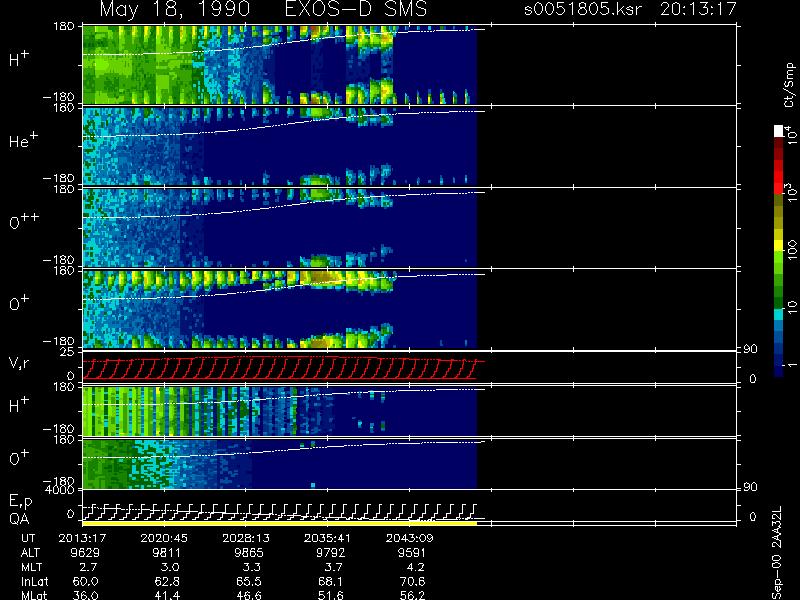Viewport: 800px width, 600px height.
Task: Select the colorbar tick label 10^3
Action: (790, 194)
